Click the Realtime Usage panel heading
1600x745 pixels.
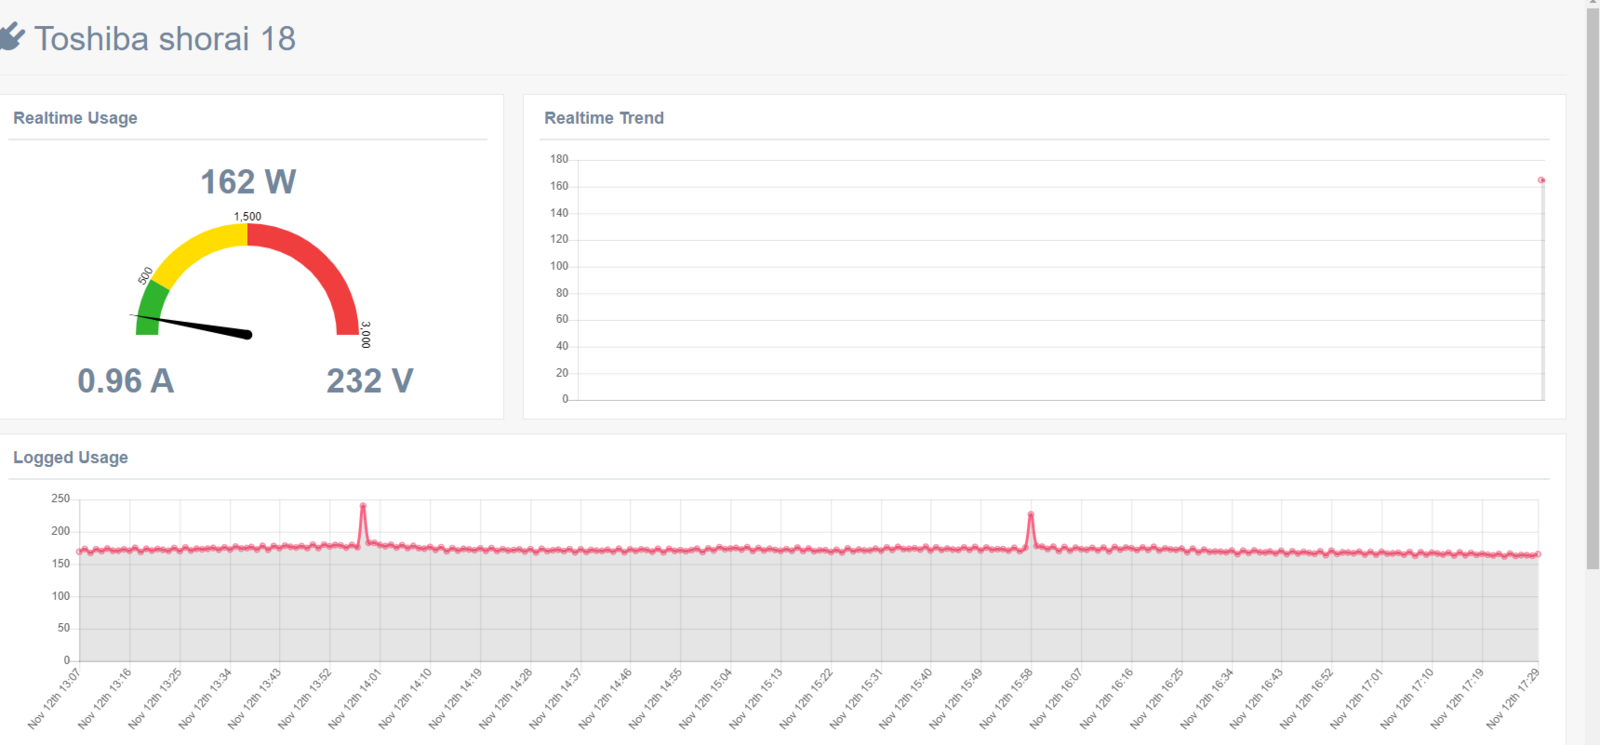click(x=75, y=118)
